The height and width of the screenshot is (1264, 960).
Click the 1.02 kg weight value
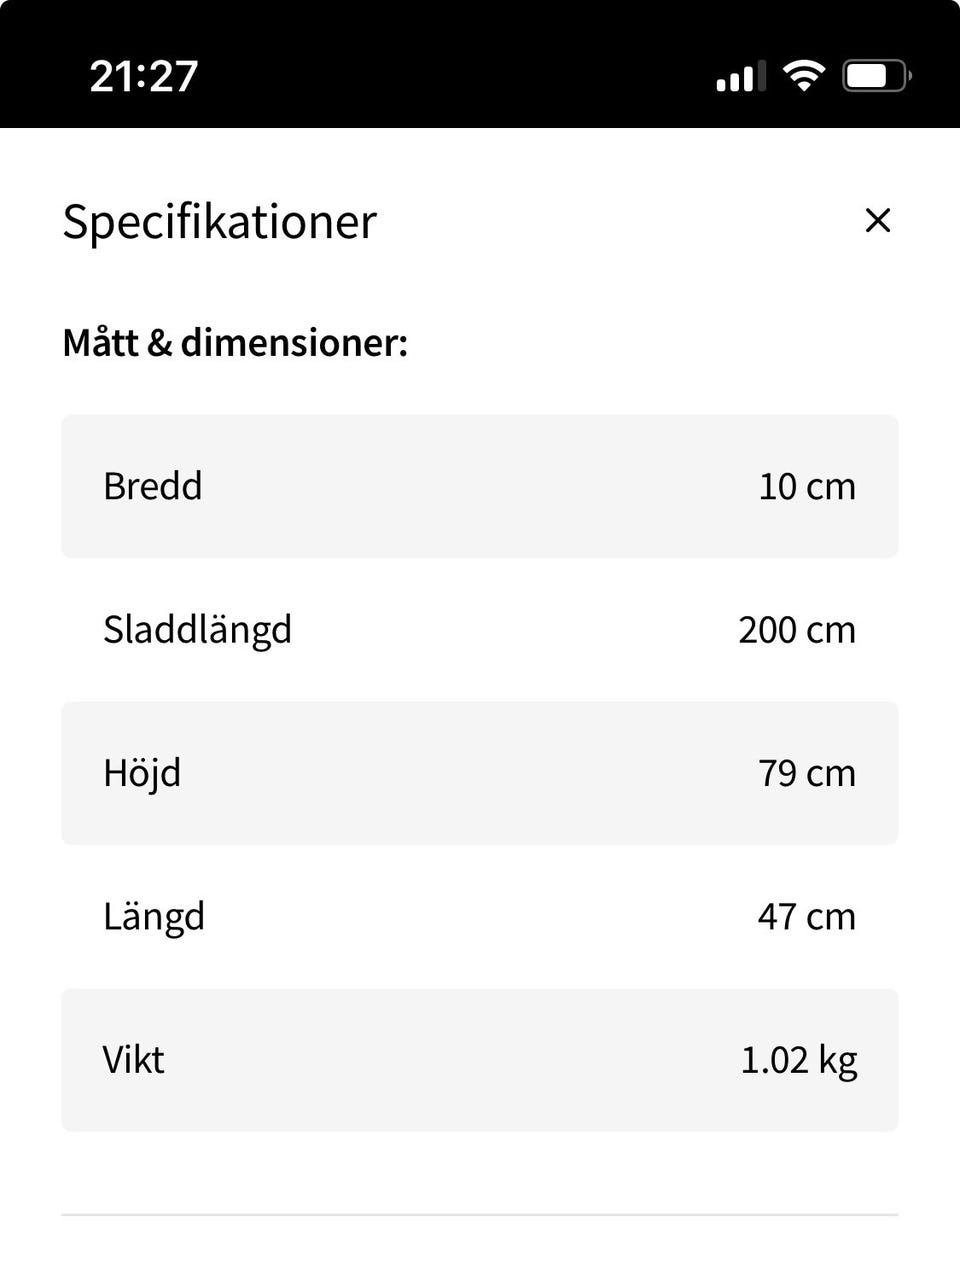coord(799,1060)
